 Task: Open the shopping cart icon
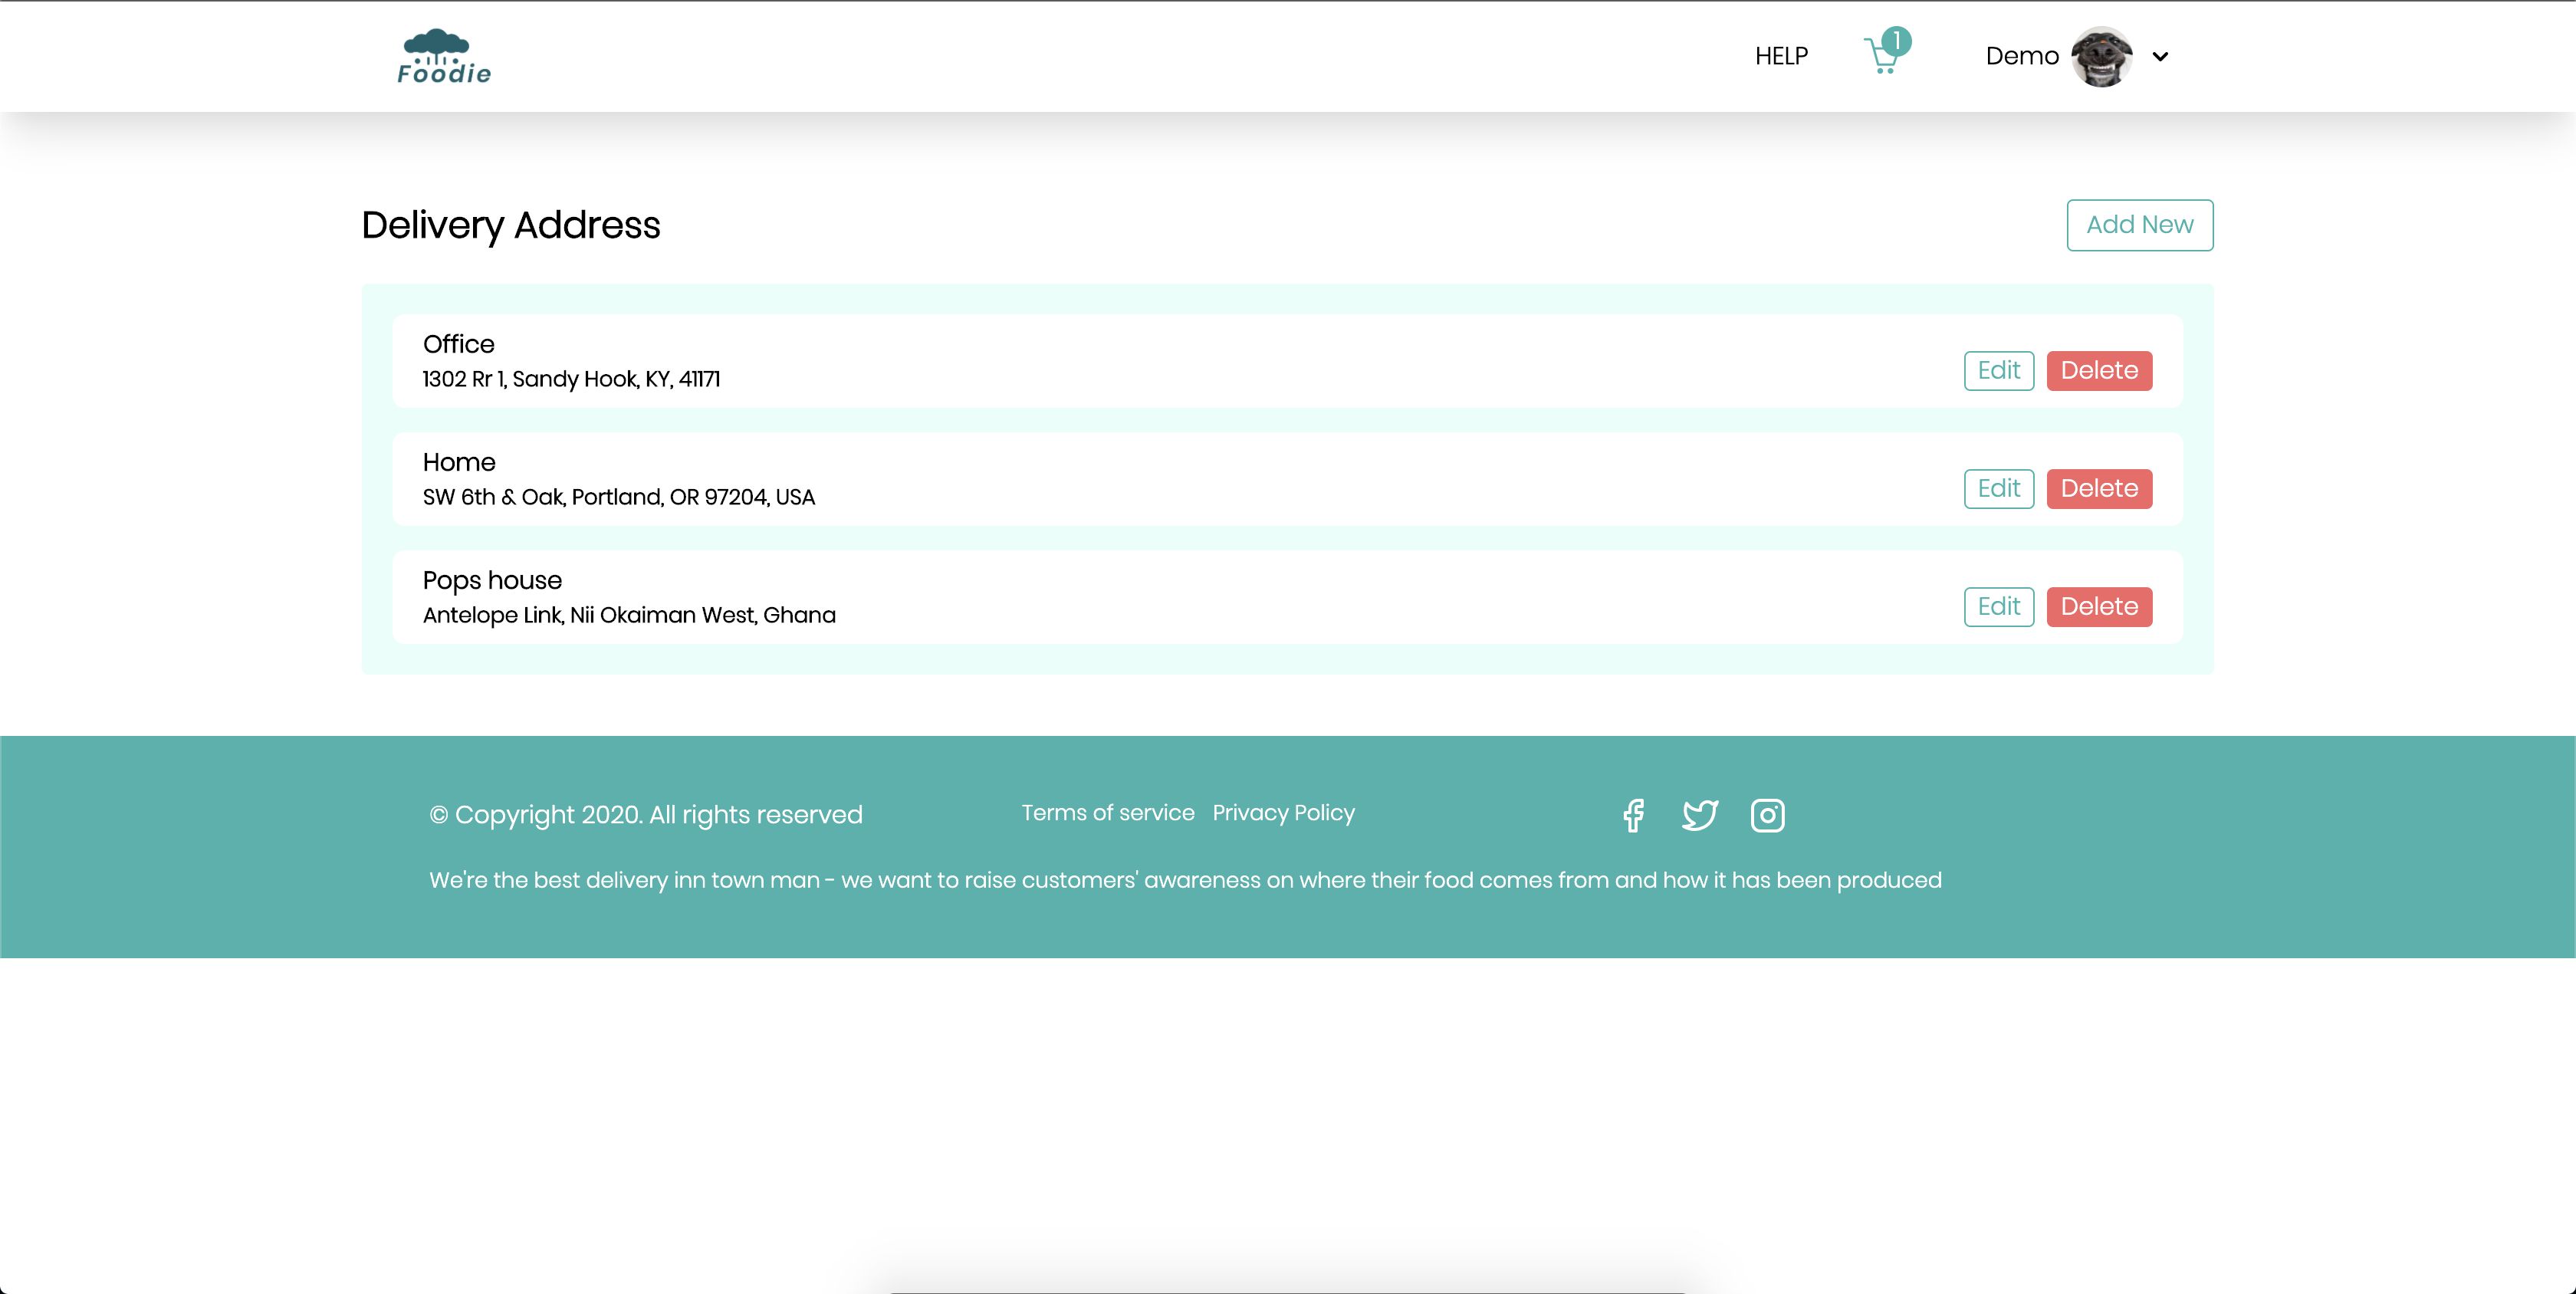1882,57
